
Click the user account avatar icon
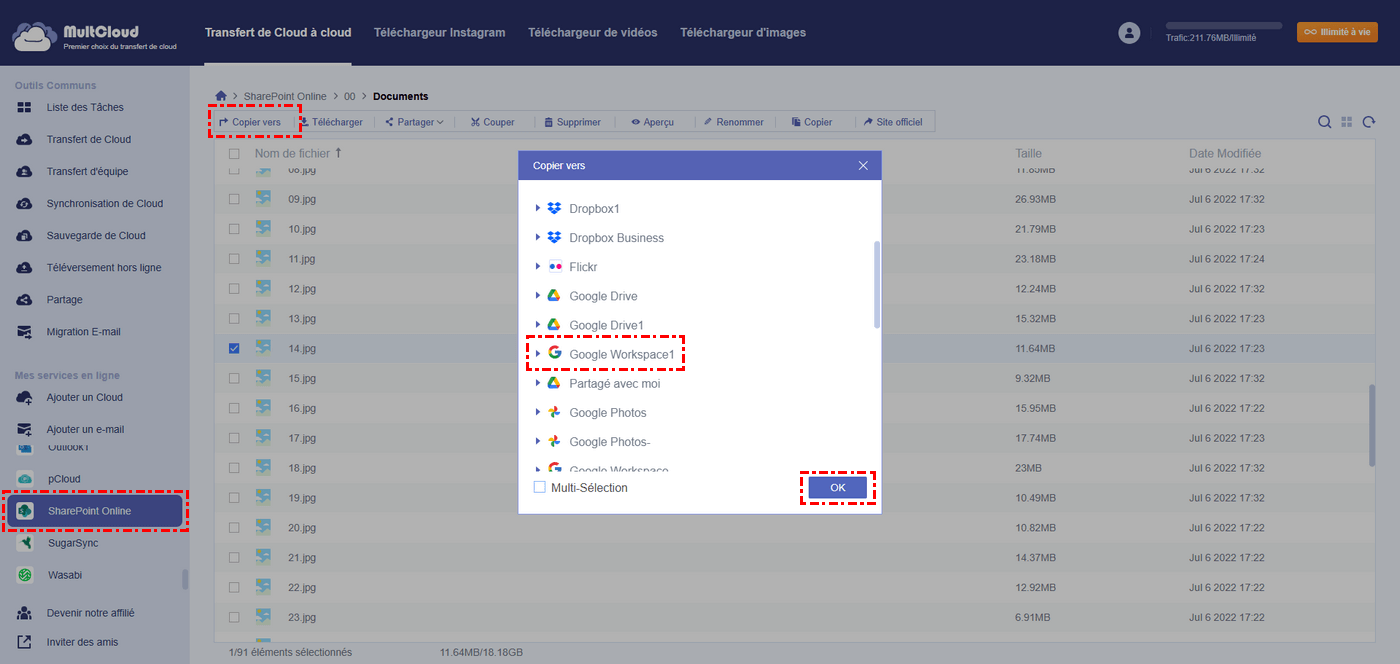click(1129, 33)
